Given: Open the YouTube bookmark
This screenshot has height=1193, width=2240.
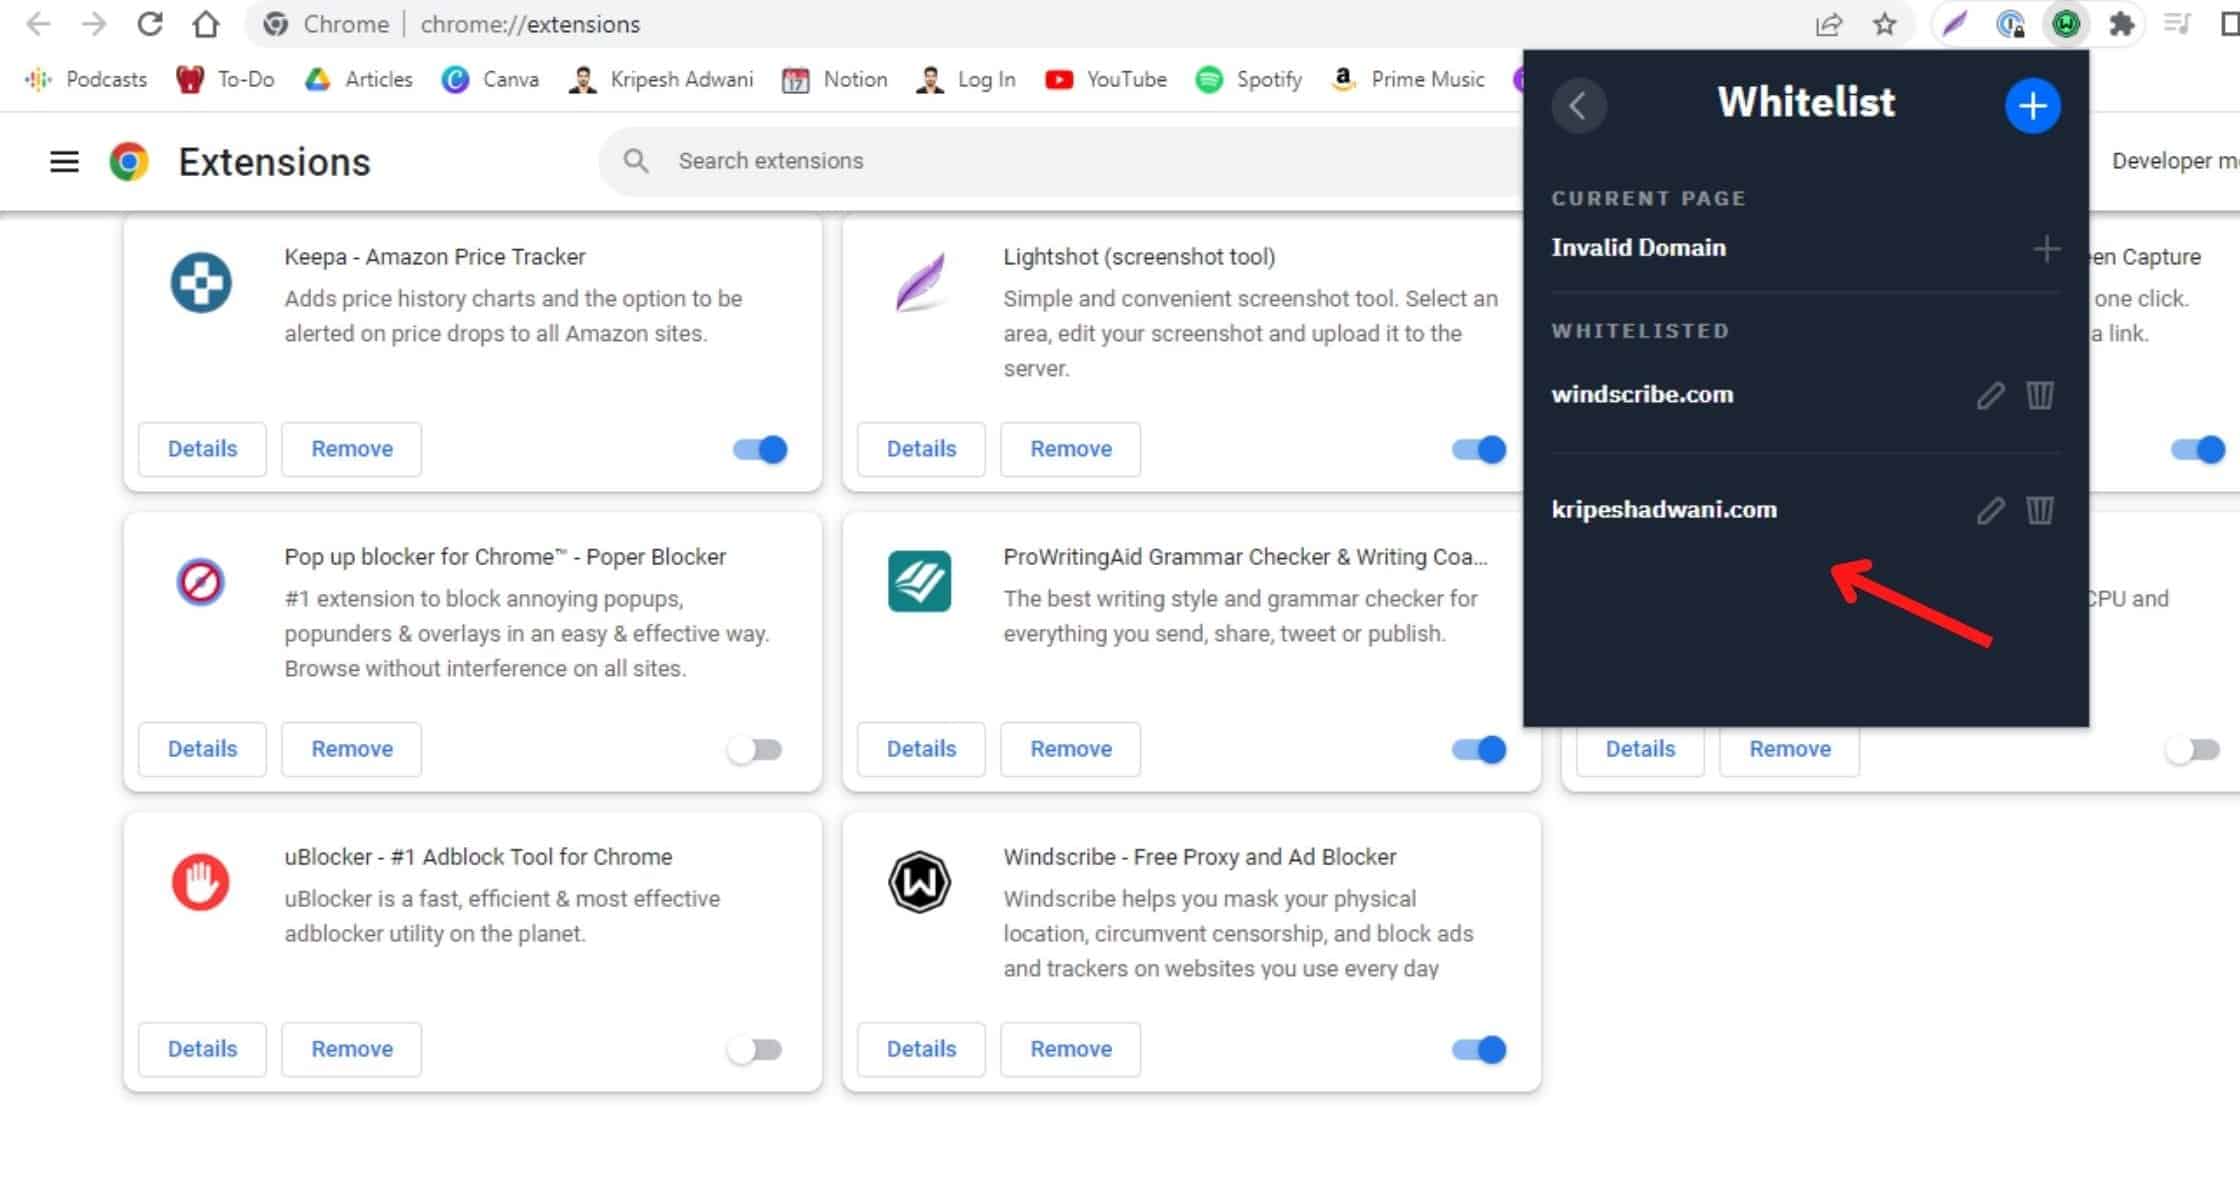Looking at the screenshot, I should 1105,79.
